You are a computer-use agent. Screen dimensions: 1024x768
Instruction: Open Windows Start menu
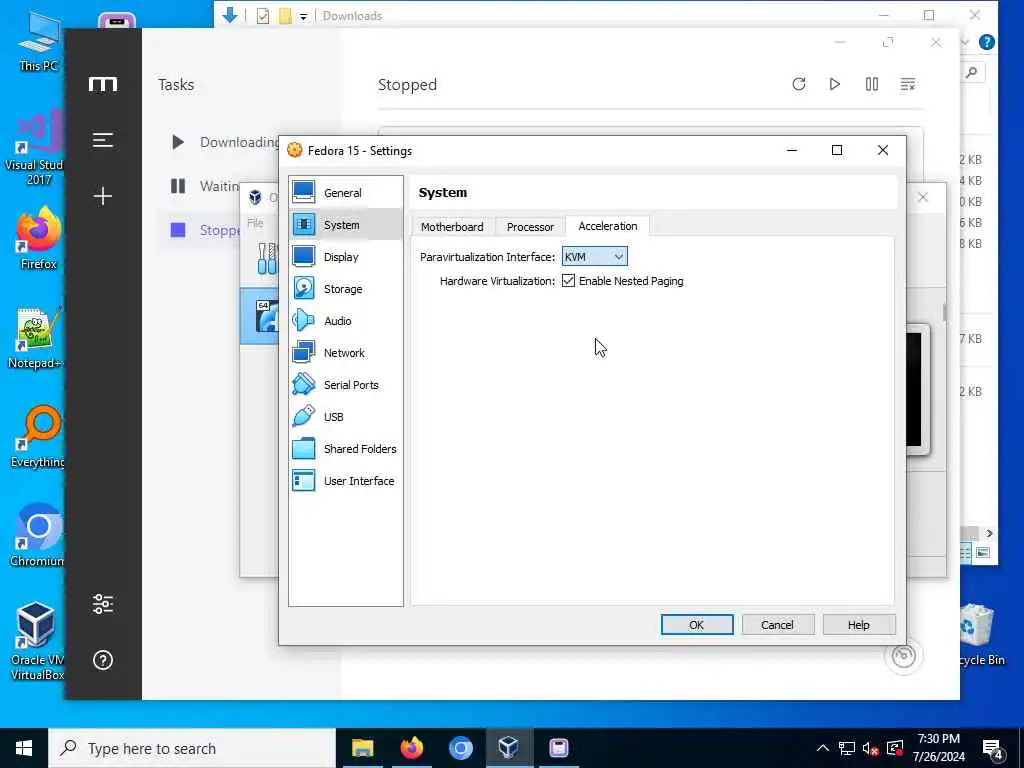(x=24, y=748)
